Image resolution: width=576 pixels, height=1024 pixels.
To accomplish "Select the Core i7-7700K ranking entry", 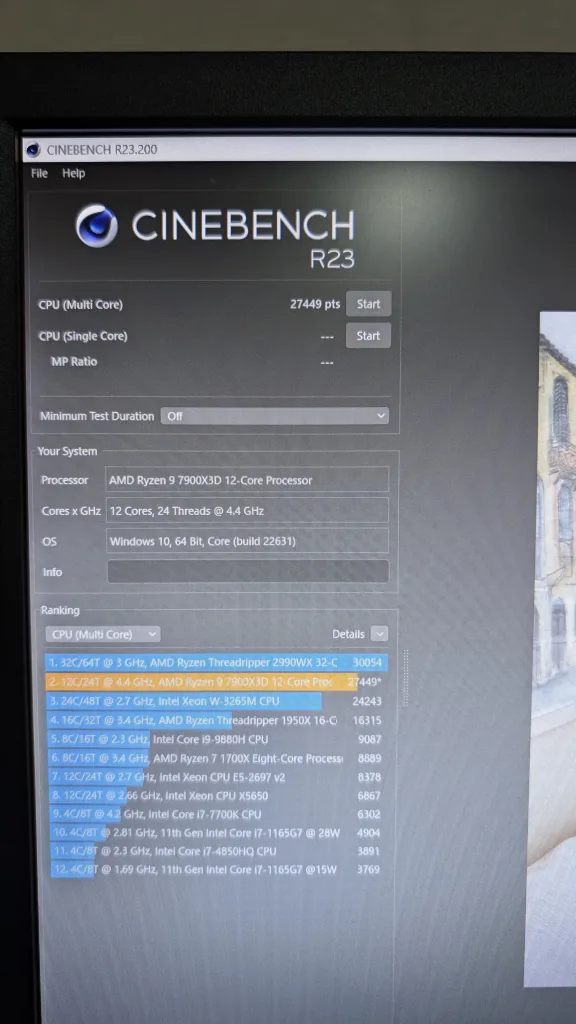I will pyautogui.click(x=217, y=814).
